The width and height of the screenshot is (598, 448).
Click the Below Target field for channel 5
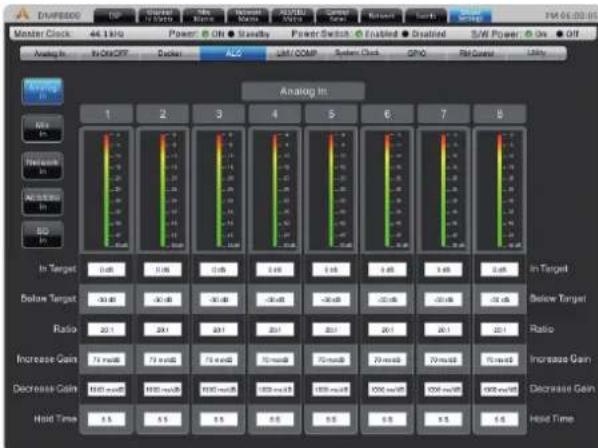(331, 299)
